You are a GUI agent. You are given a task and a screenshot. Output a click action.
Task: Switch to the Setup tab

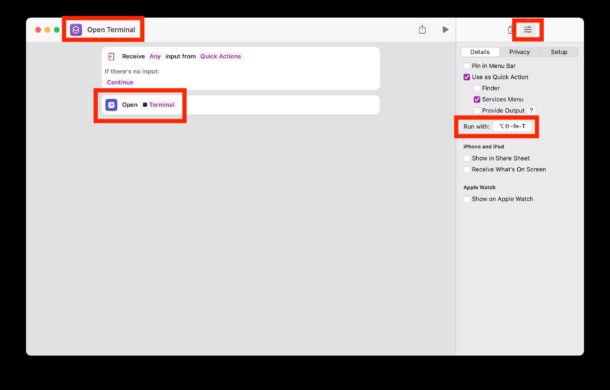pyautogui.click(x=559, y=52)
